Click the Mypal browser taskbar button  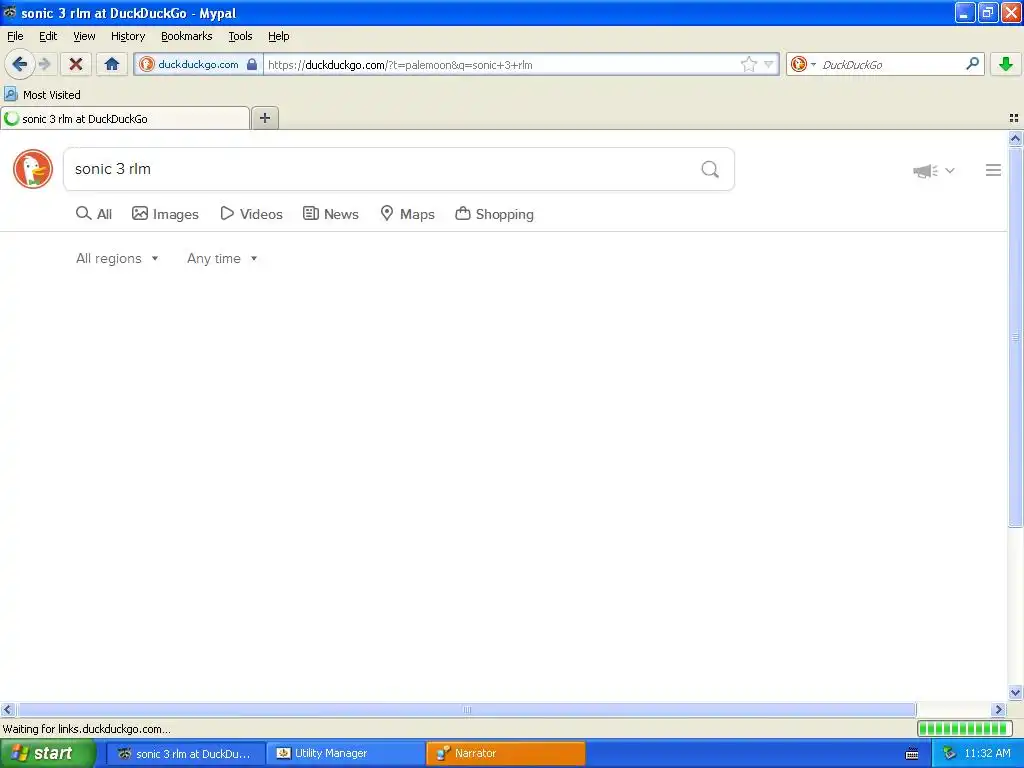[x=185, y=753]
